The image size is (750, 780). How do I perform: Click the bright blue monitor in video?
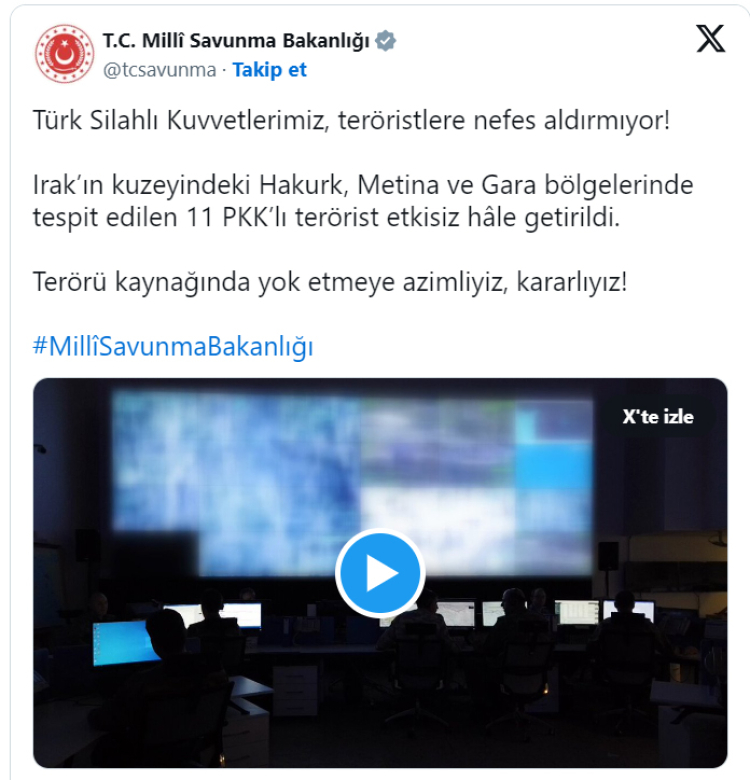(x=124, y=643)
